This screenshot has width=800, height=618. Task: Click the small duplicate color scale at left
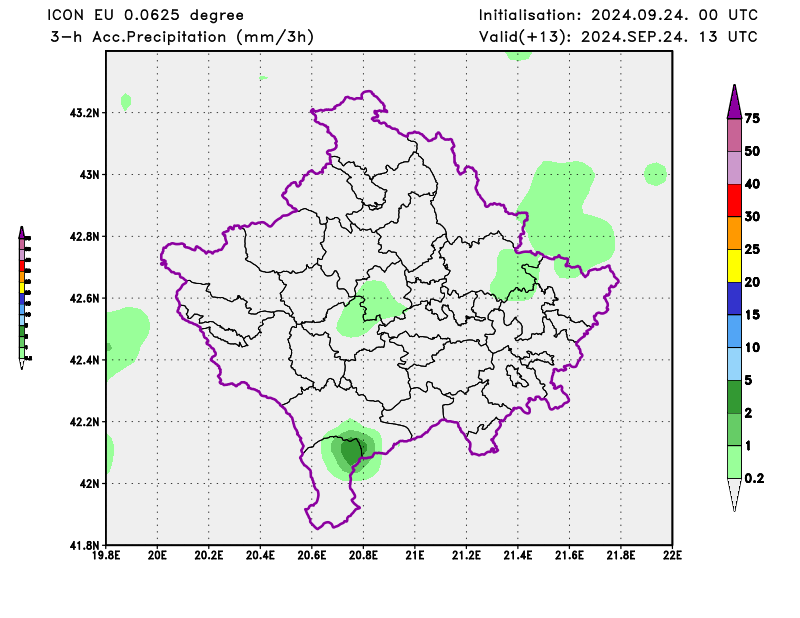[x=23, y=298]
